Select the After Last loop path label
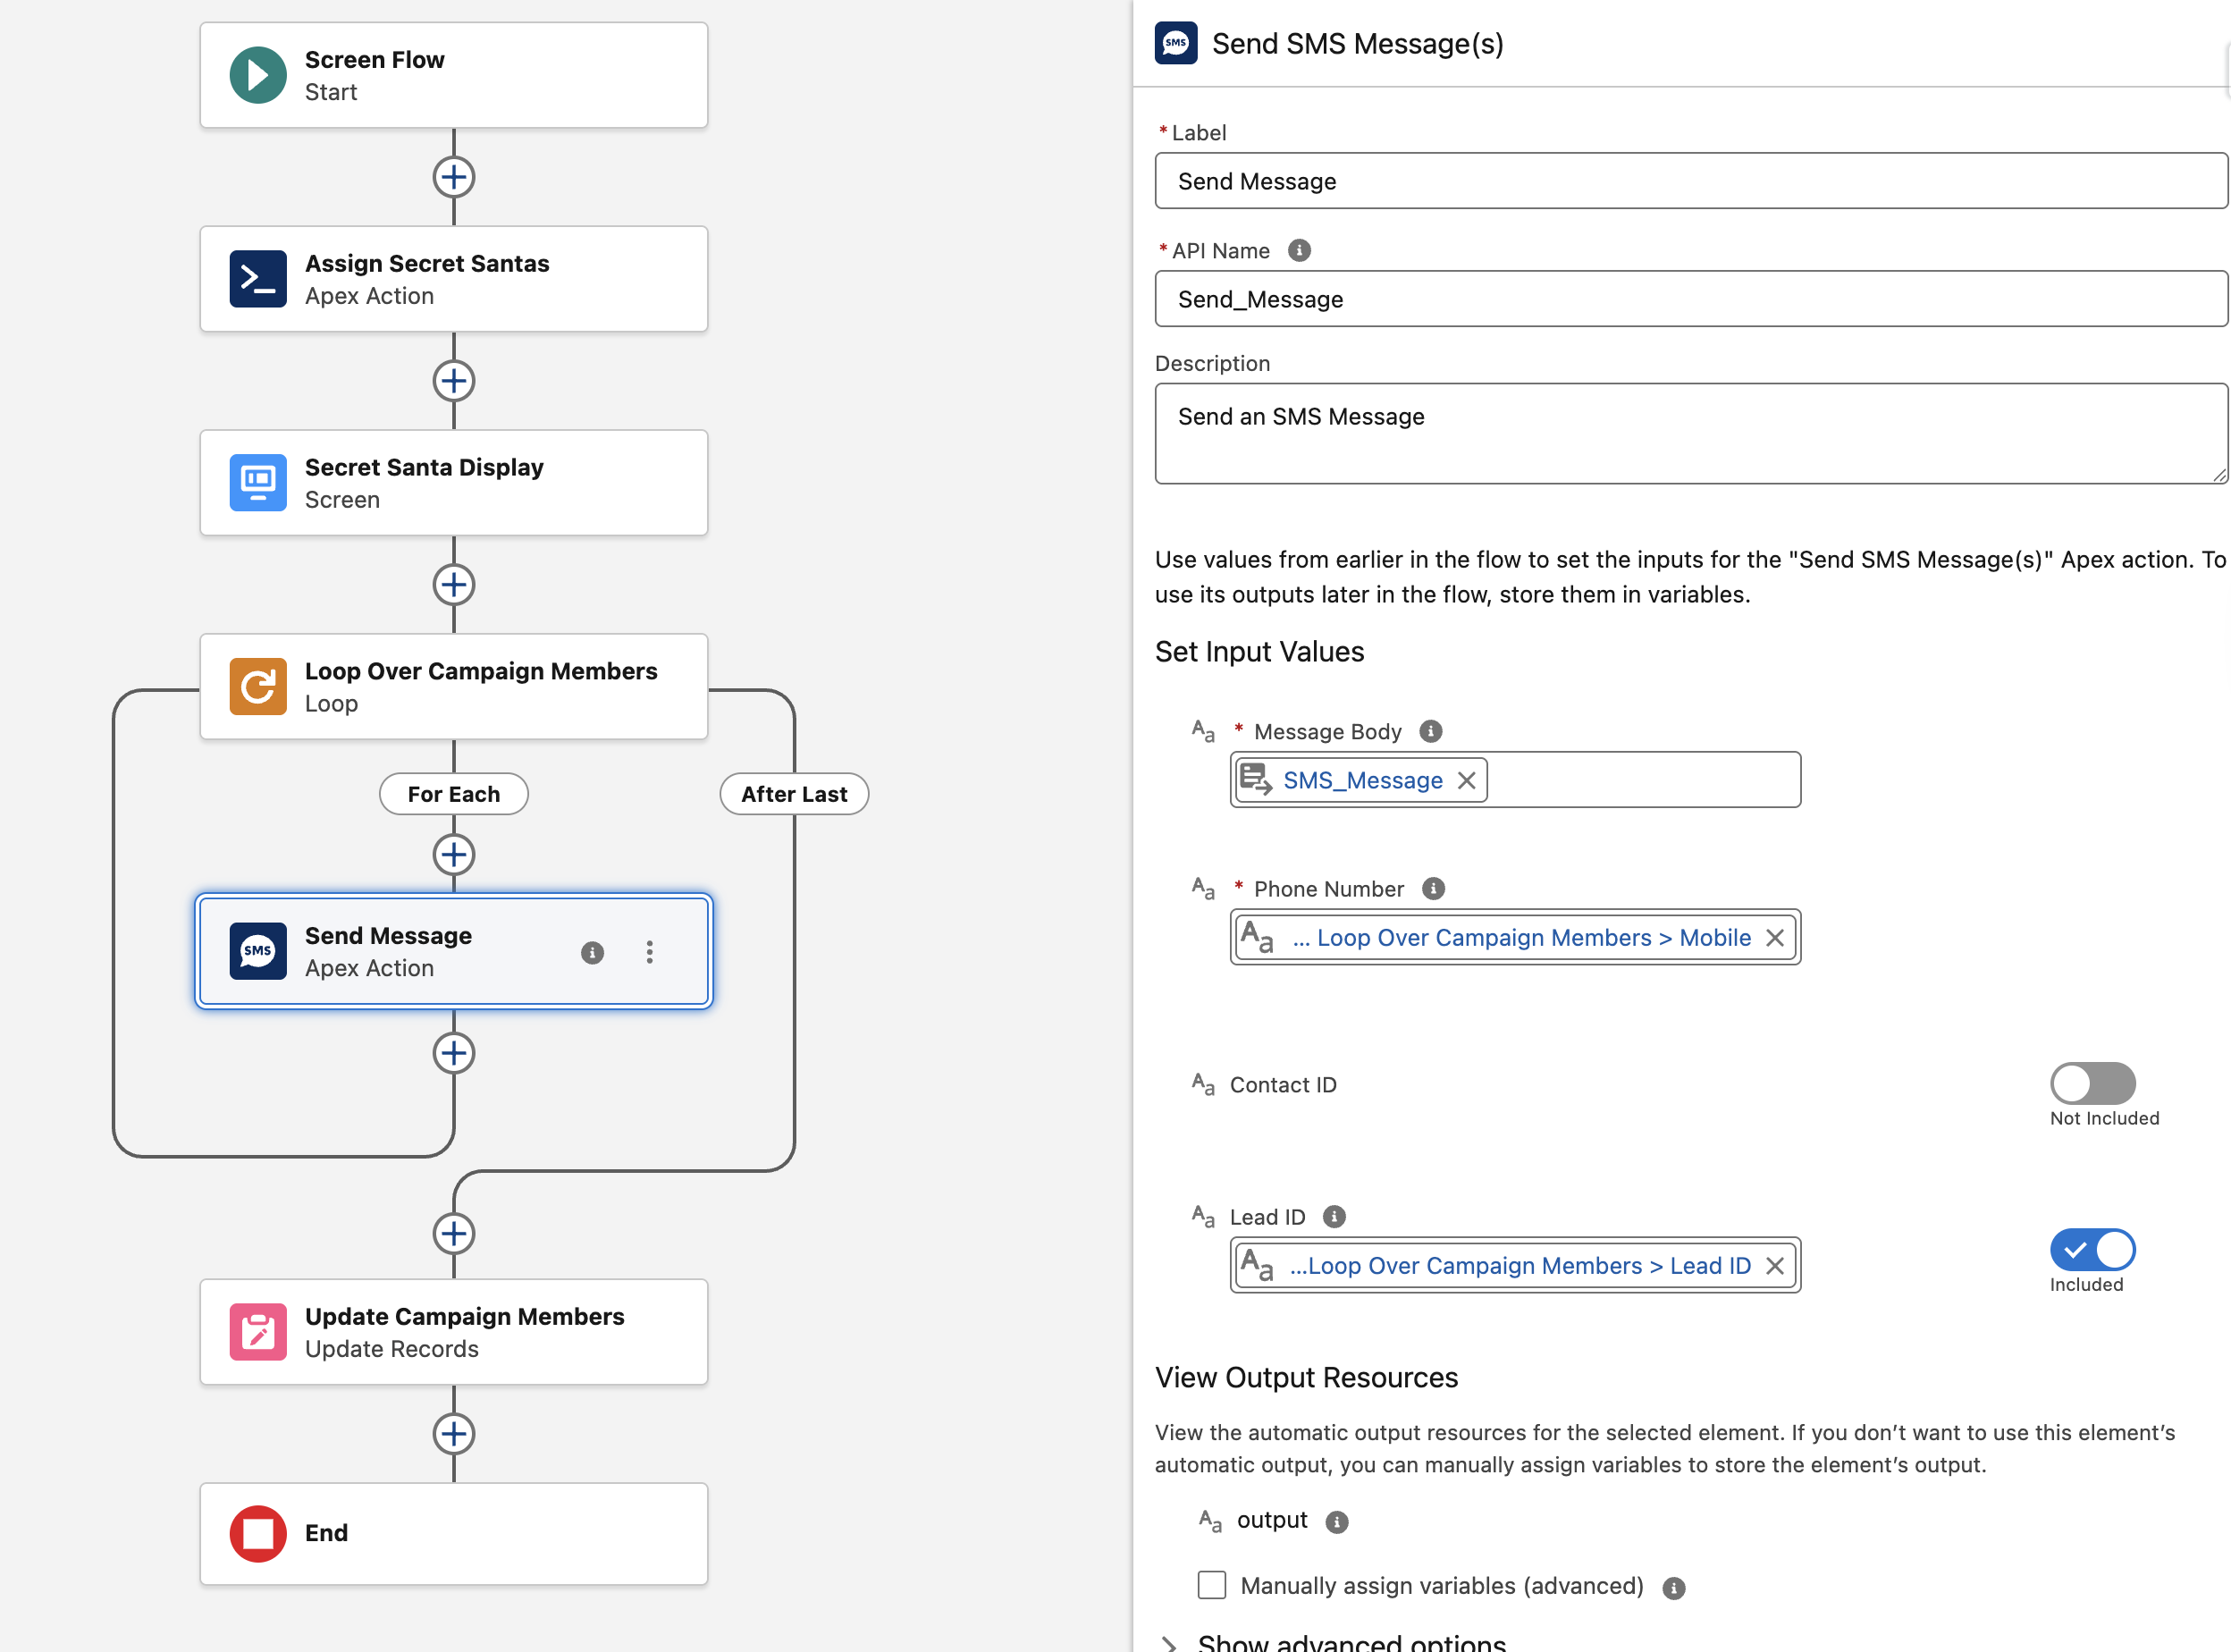The width and height of the screenshot is (2231, 1652). [x=794, y=794]
